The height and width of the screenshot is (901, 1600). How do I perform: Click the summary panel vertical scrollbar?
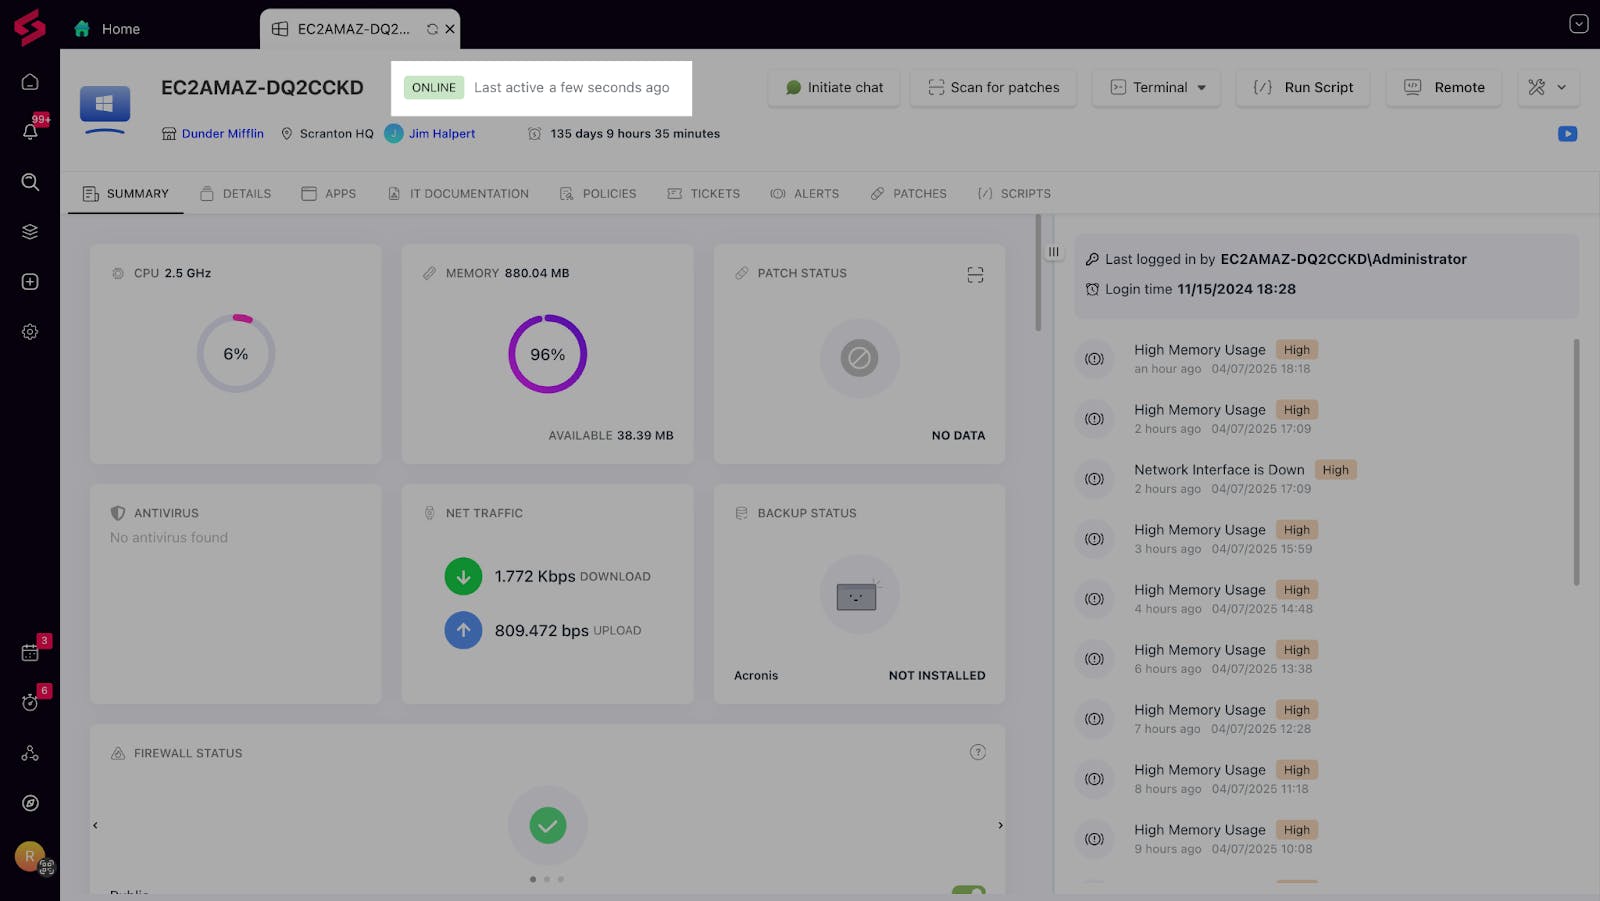tap(1038, 272)
